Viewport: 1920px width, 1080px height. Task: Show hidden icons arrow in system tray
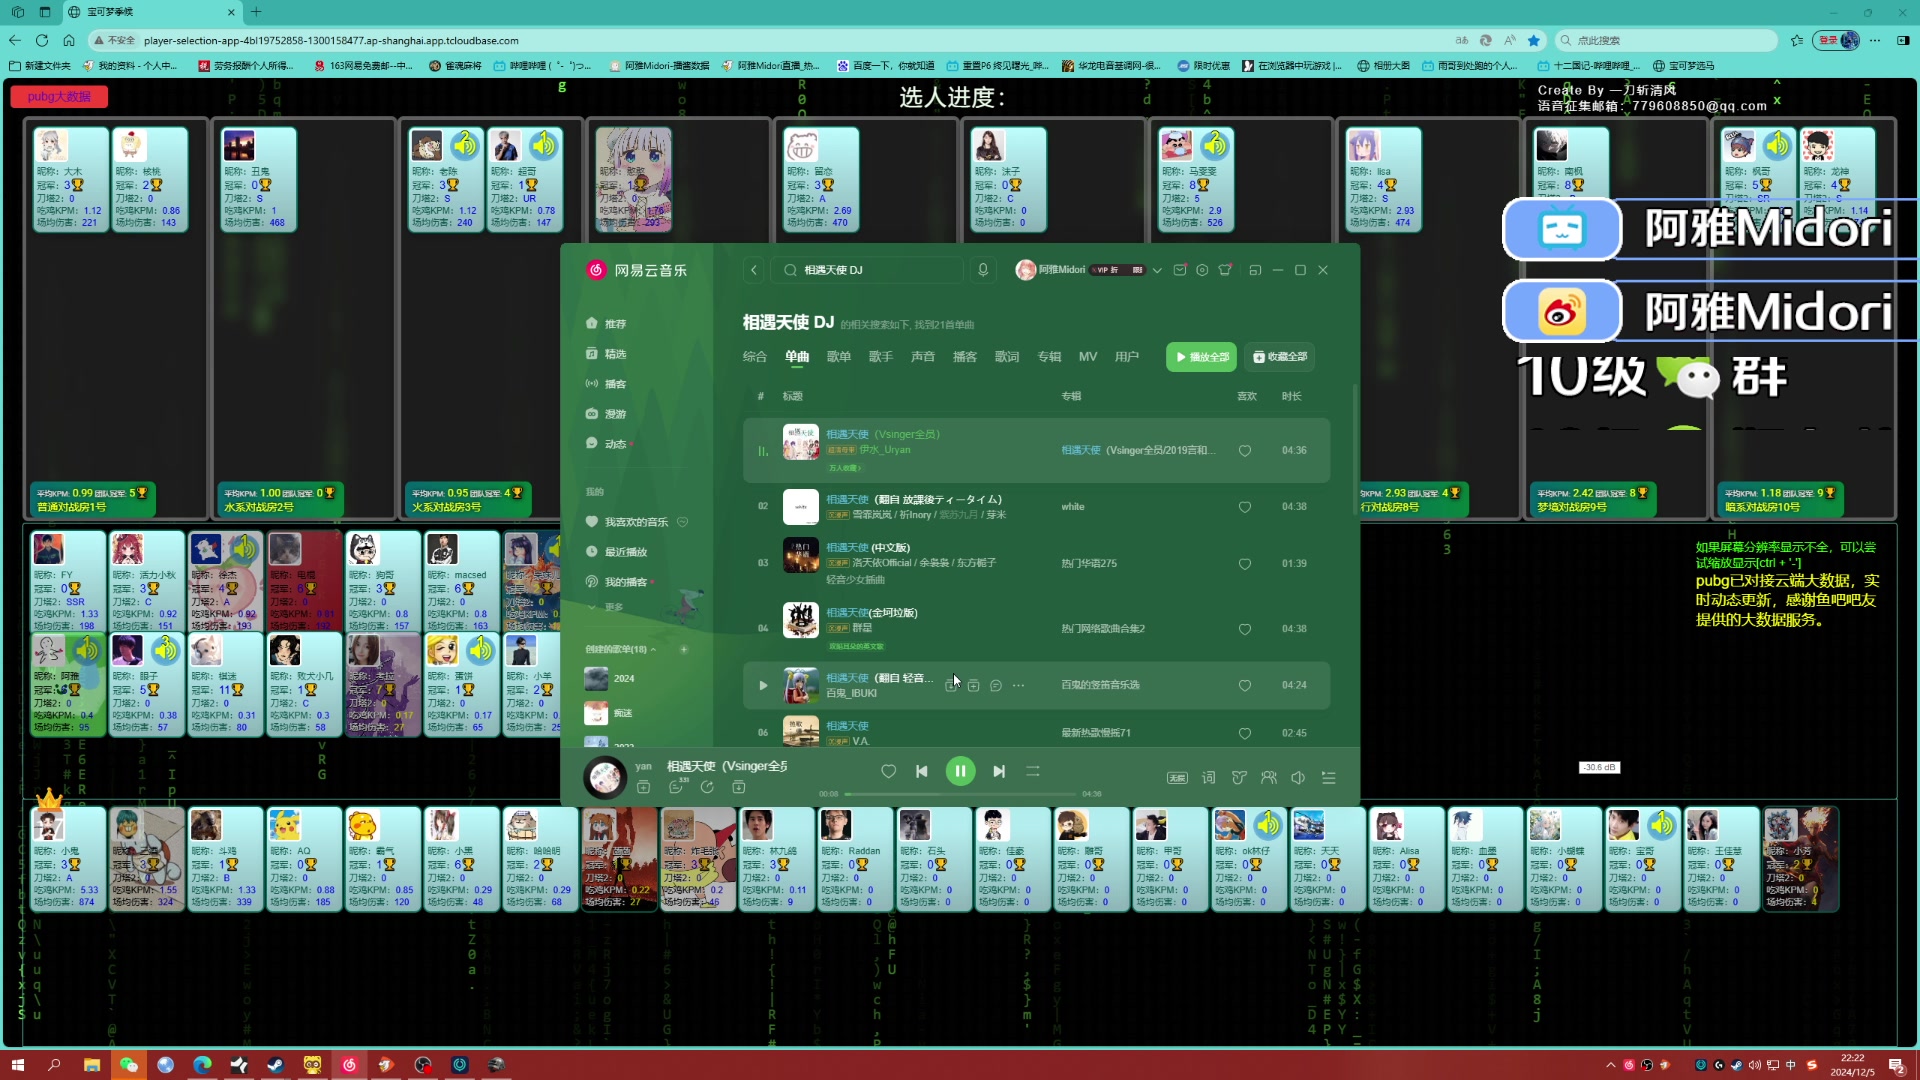coord(1610,1065)
